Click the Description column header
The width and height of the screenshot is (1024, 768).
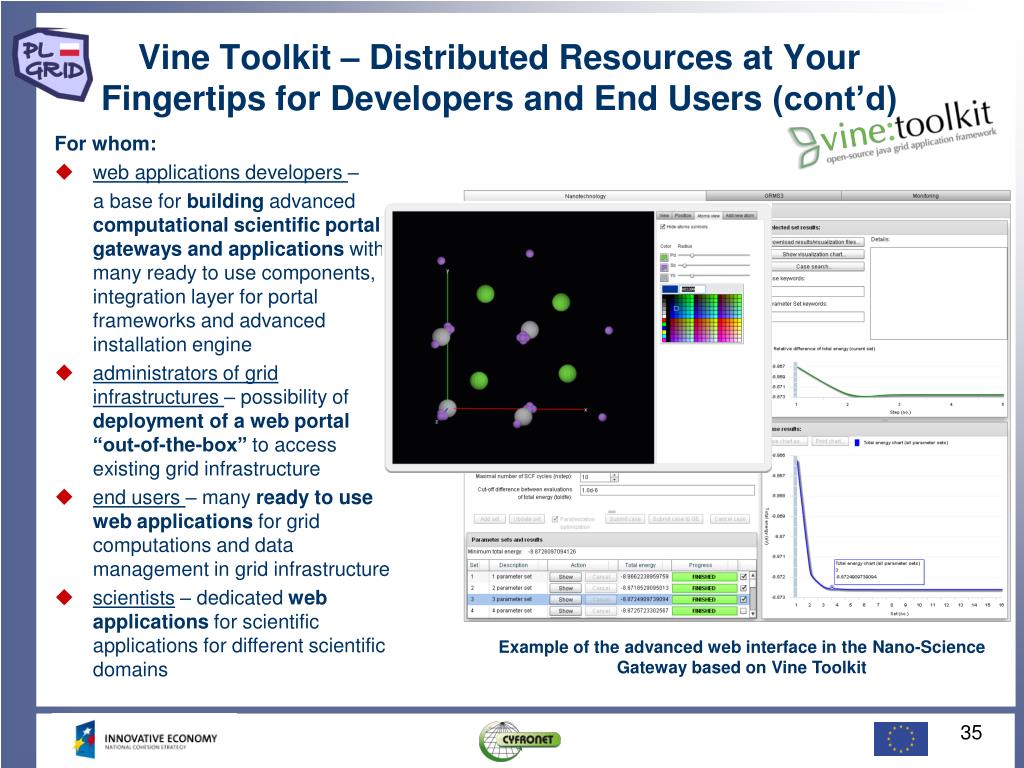pos(513,565)
